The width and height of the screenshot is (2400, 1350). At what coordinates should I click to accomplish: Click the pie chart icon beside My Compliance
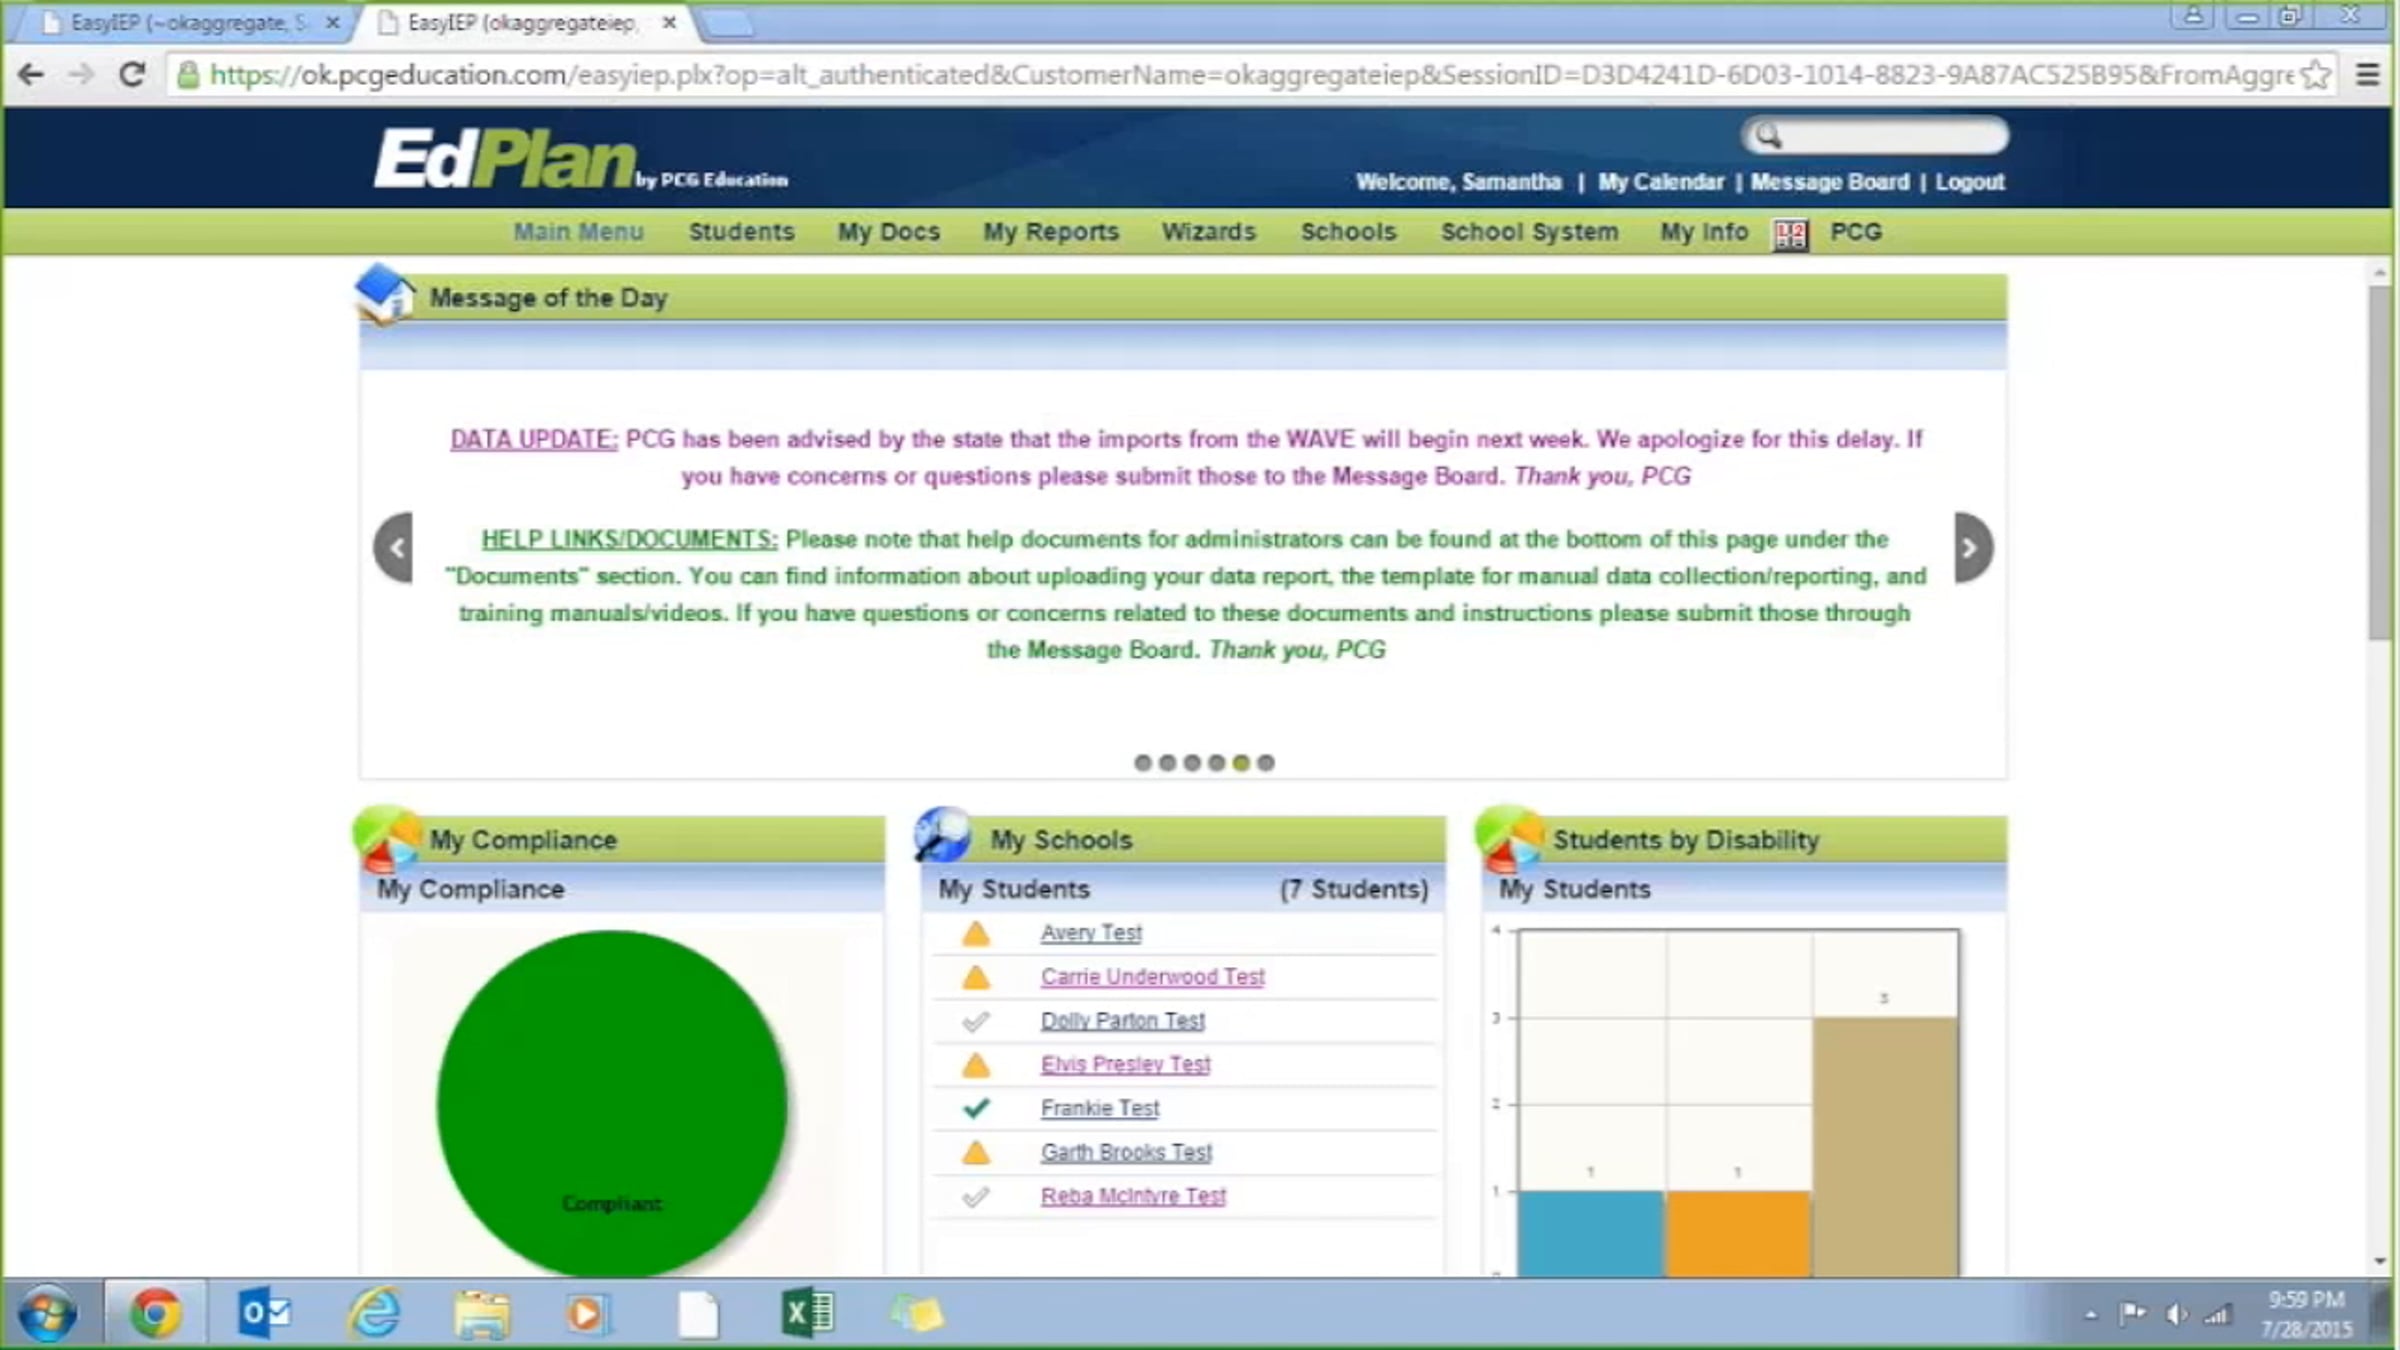click(387, 838)
